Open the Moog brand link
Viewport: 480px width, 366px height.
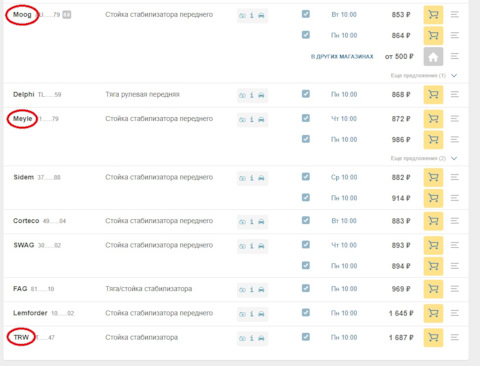coord(22,14)
